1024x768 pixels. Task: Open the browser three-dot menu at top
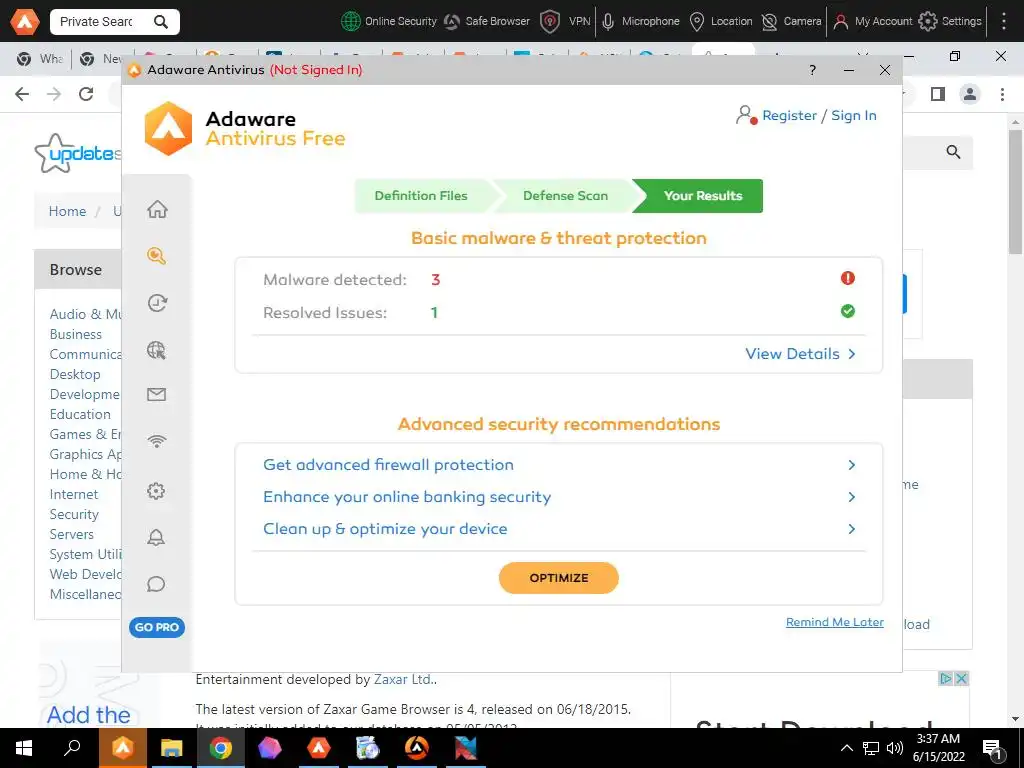(1004, 22)
